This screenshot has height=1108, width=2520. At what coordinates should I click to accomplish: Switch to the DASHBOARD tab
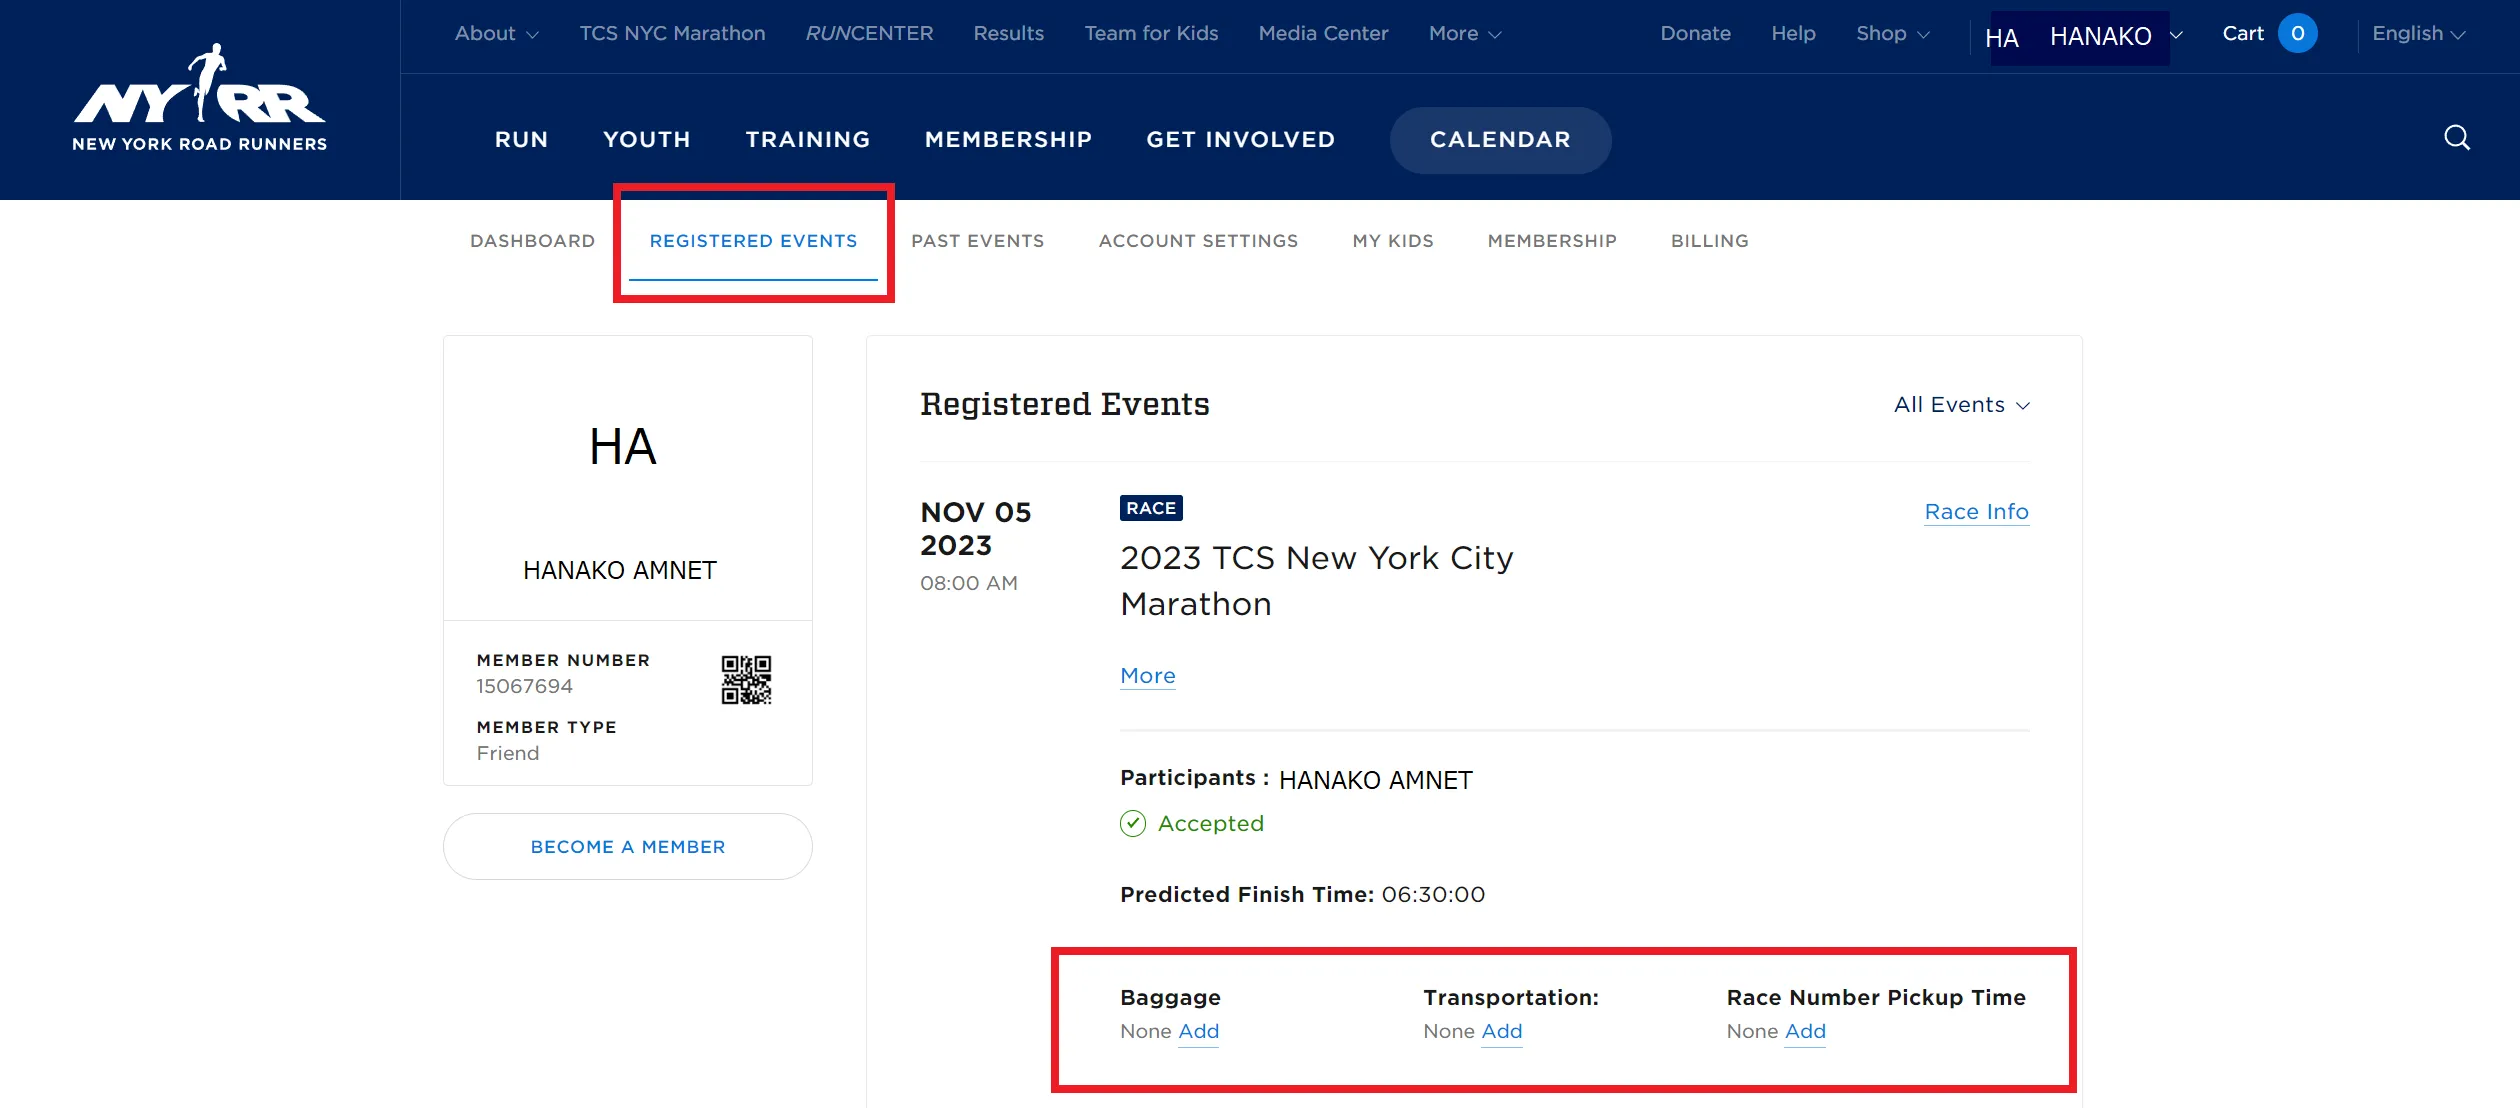point(532,241)
